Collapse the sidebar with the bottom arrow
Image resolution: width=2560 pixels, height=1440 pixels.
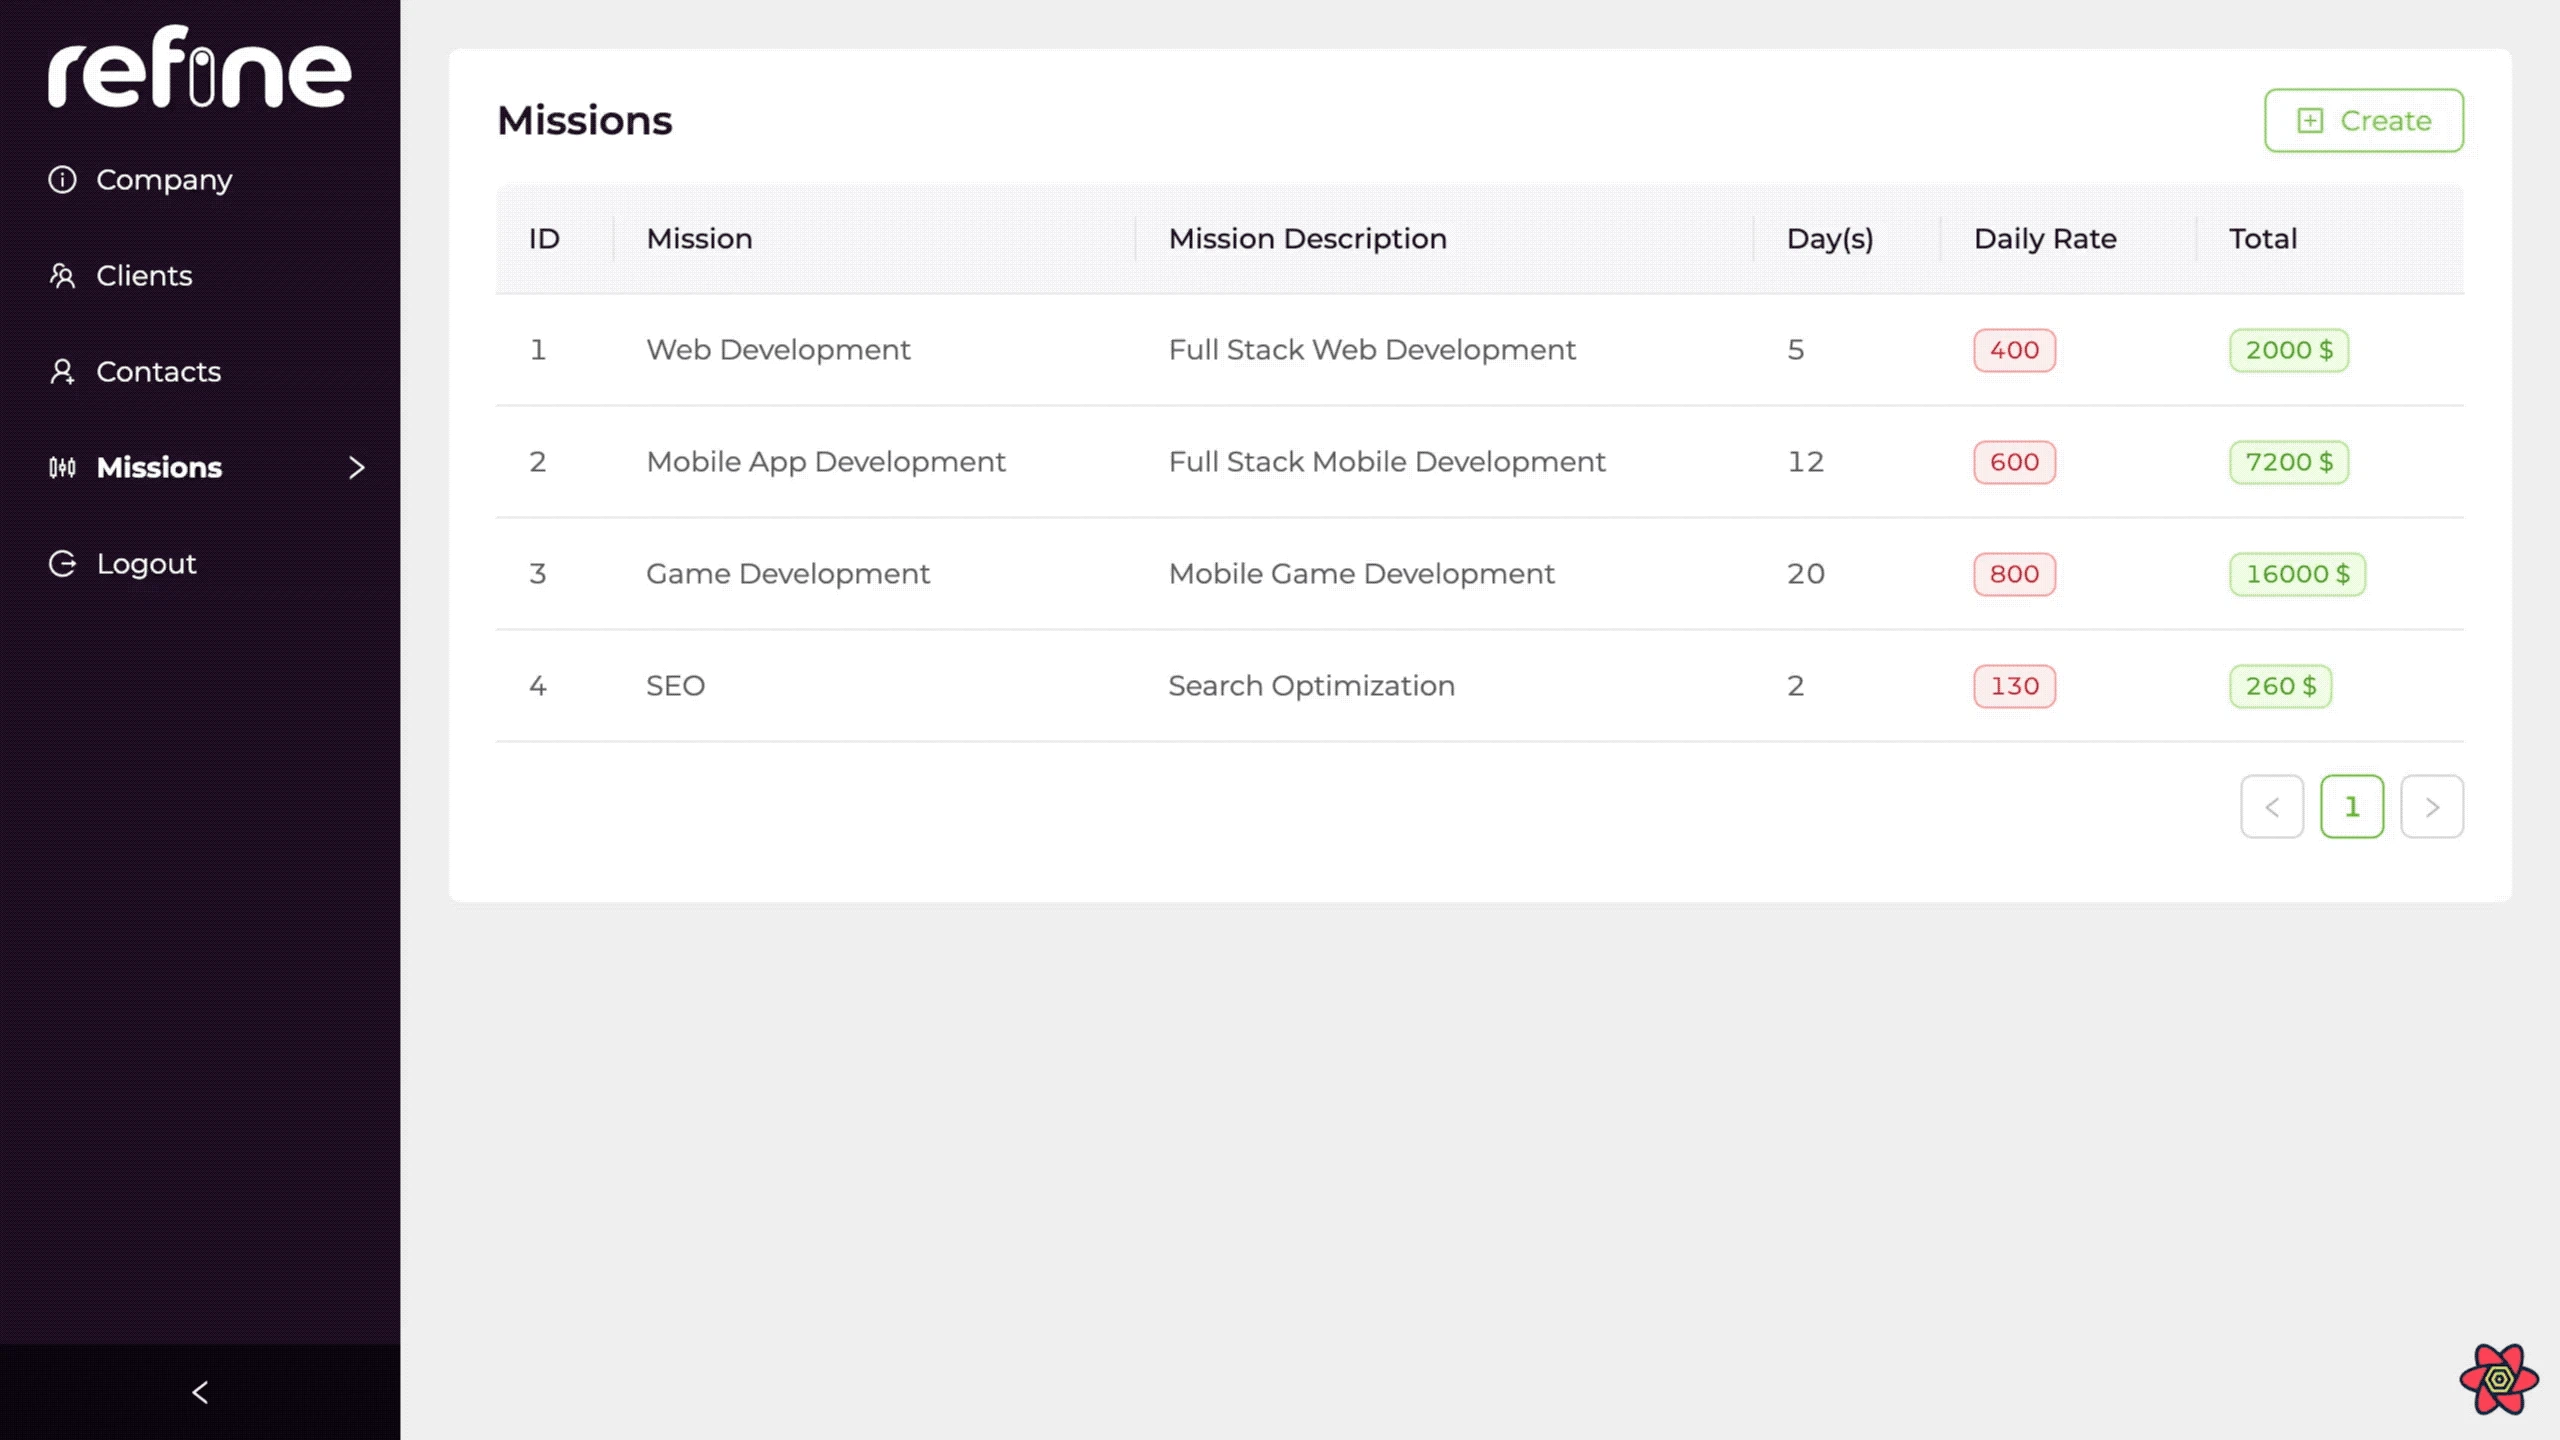199,1391
